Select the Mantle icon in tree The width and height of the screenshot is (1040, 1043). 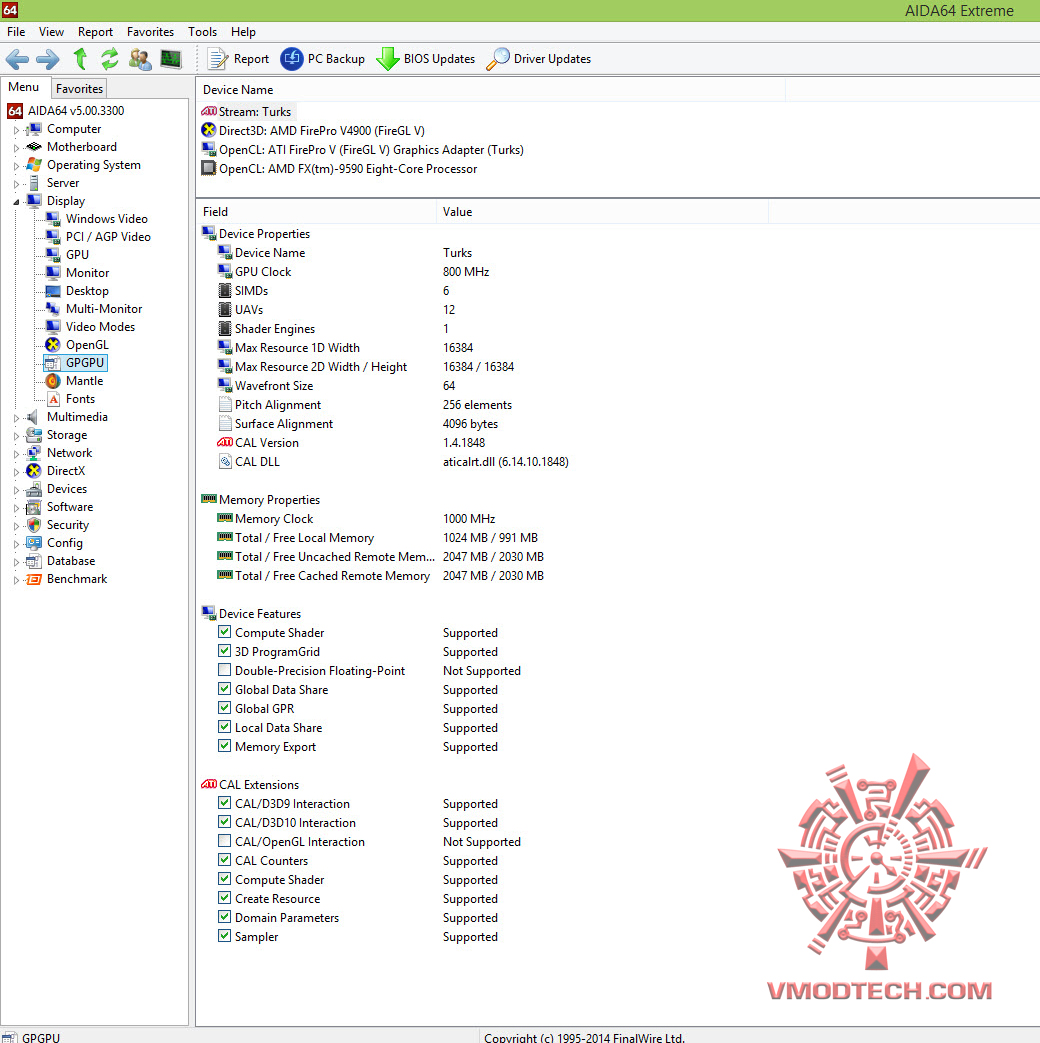(x=53, y=380)
